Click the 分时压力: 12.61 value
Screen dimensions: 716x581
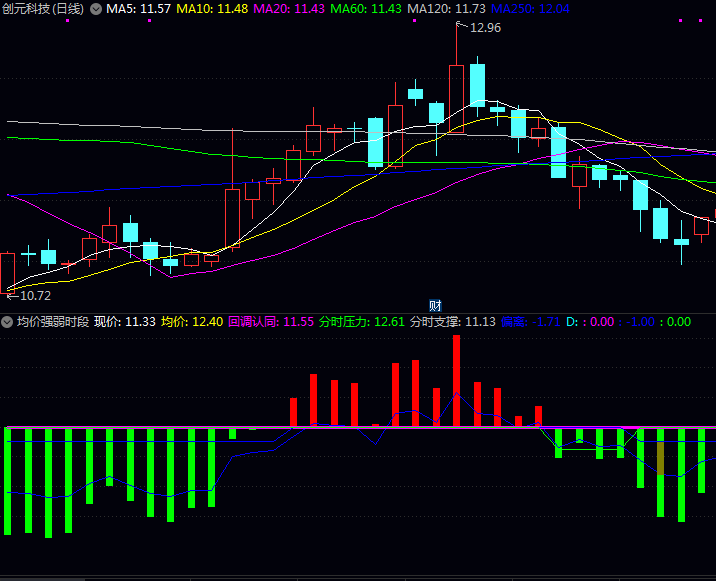[x=362, y=322]
